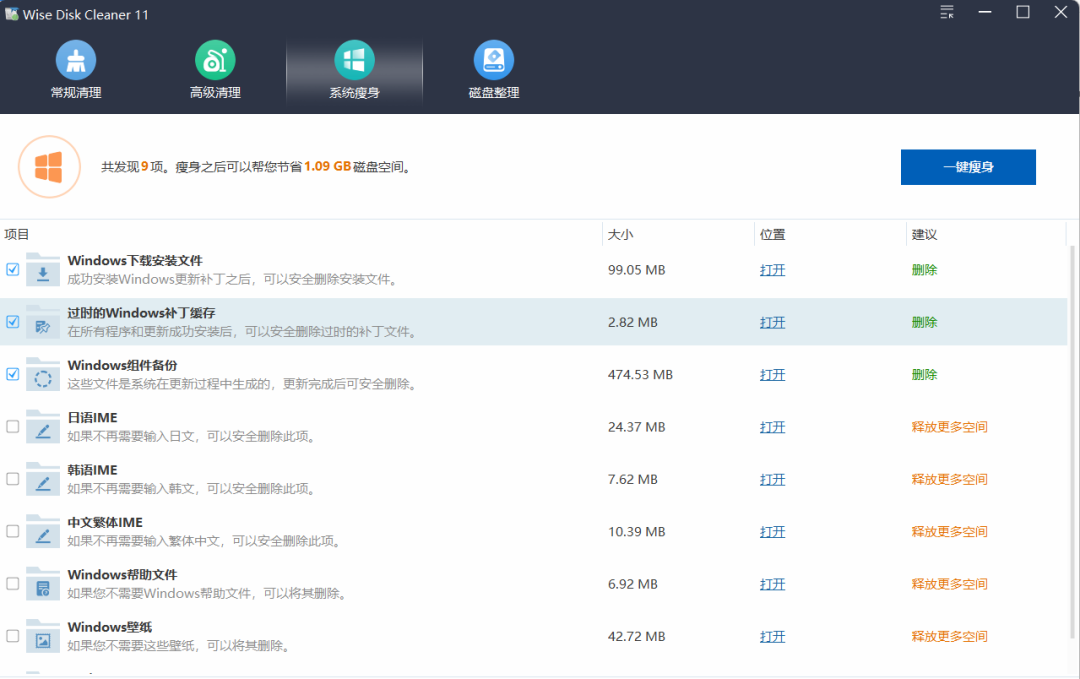Click the 一键瘦身 button
The width and height of the screenshot is (1080, 679).
(967, 167)
